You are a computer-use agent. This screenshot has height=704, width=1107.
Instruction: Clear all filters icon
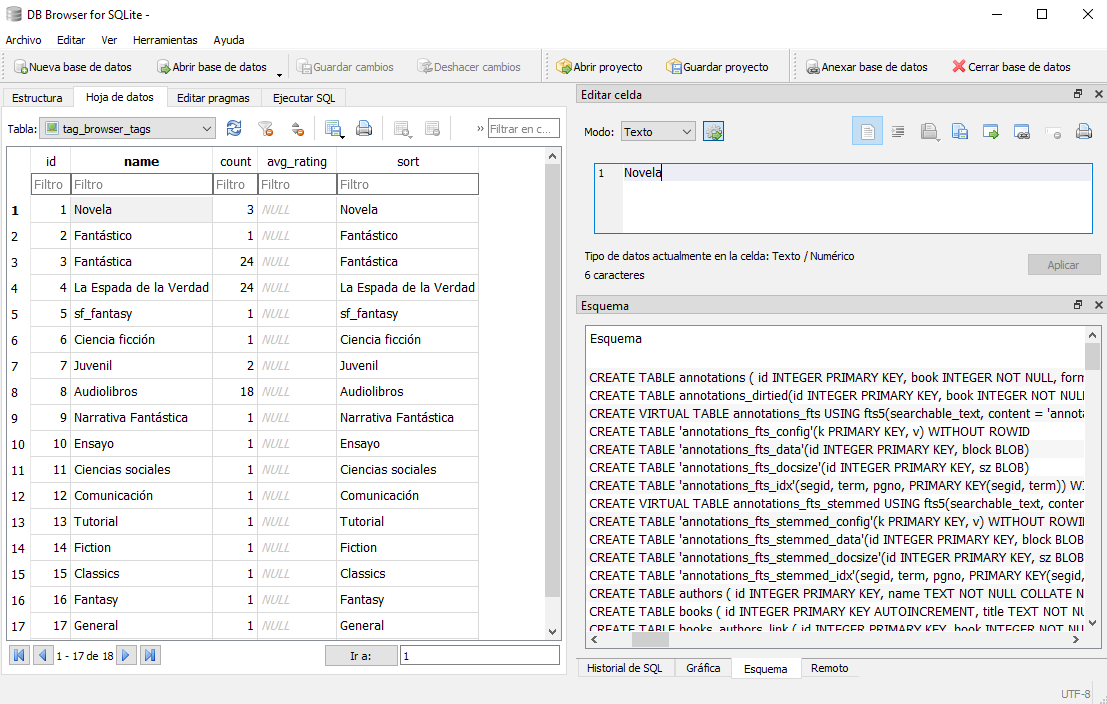[265, 128]
